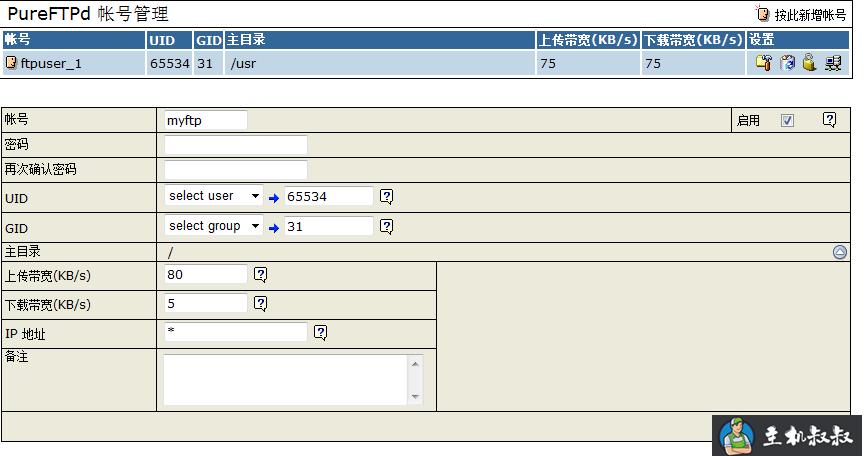Click the 上传带宽(KB/s) column header

point(588,40)
